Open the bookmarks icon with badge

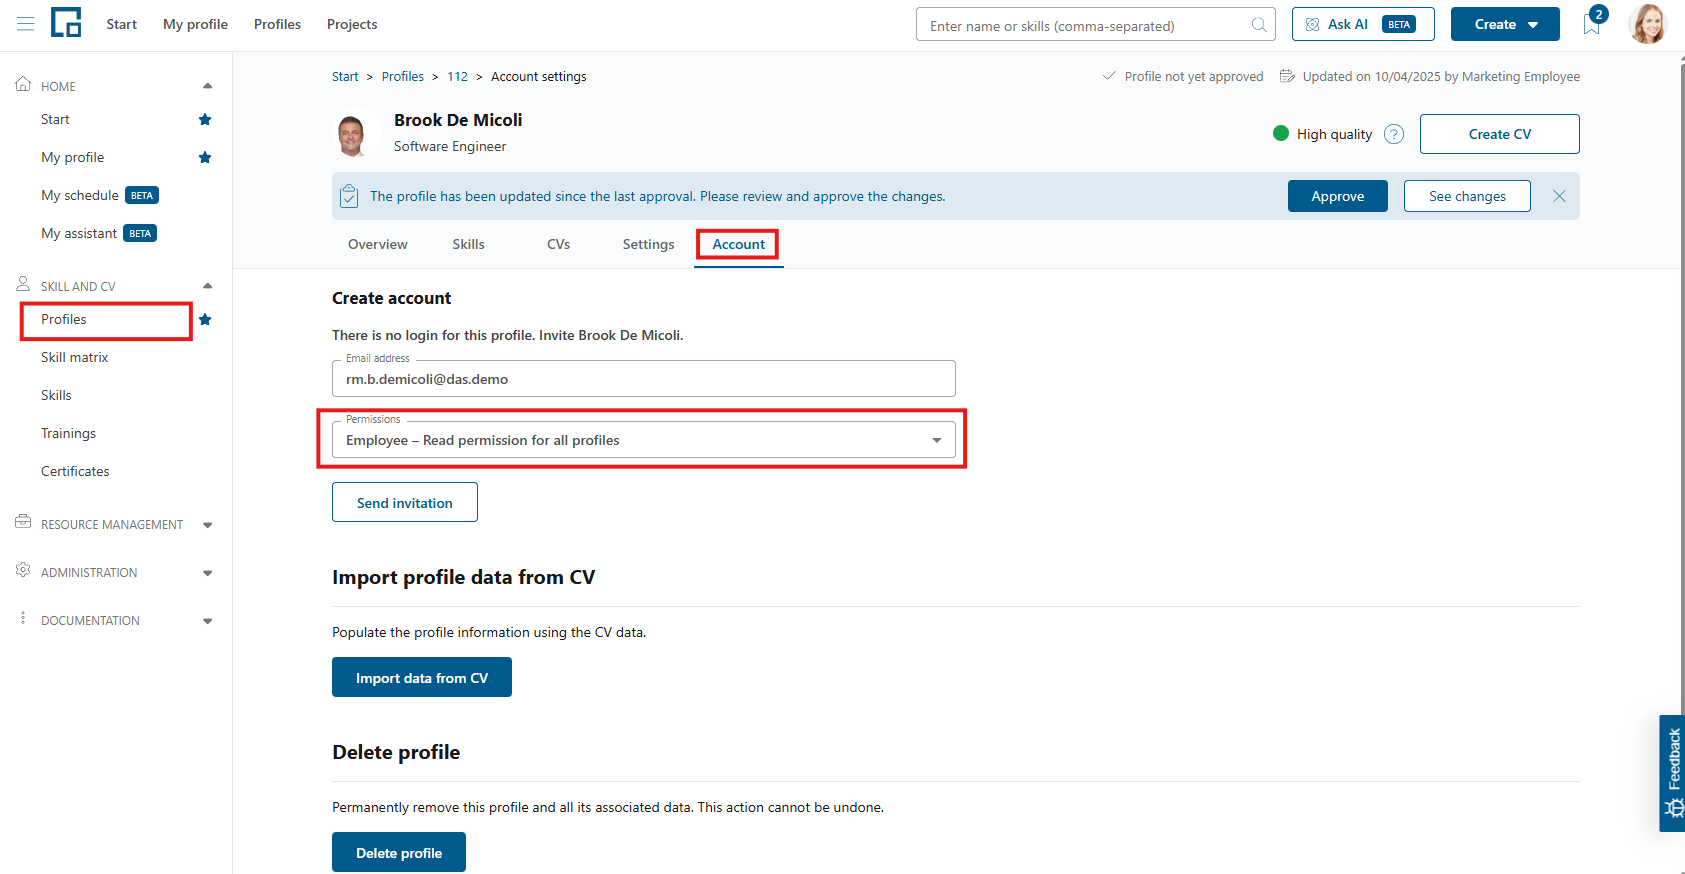tap(1593, 23)
